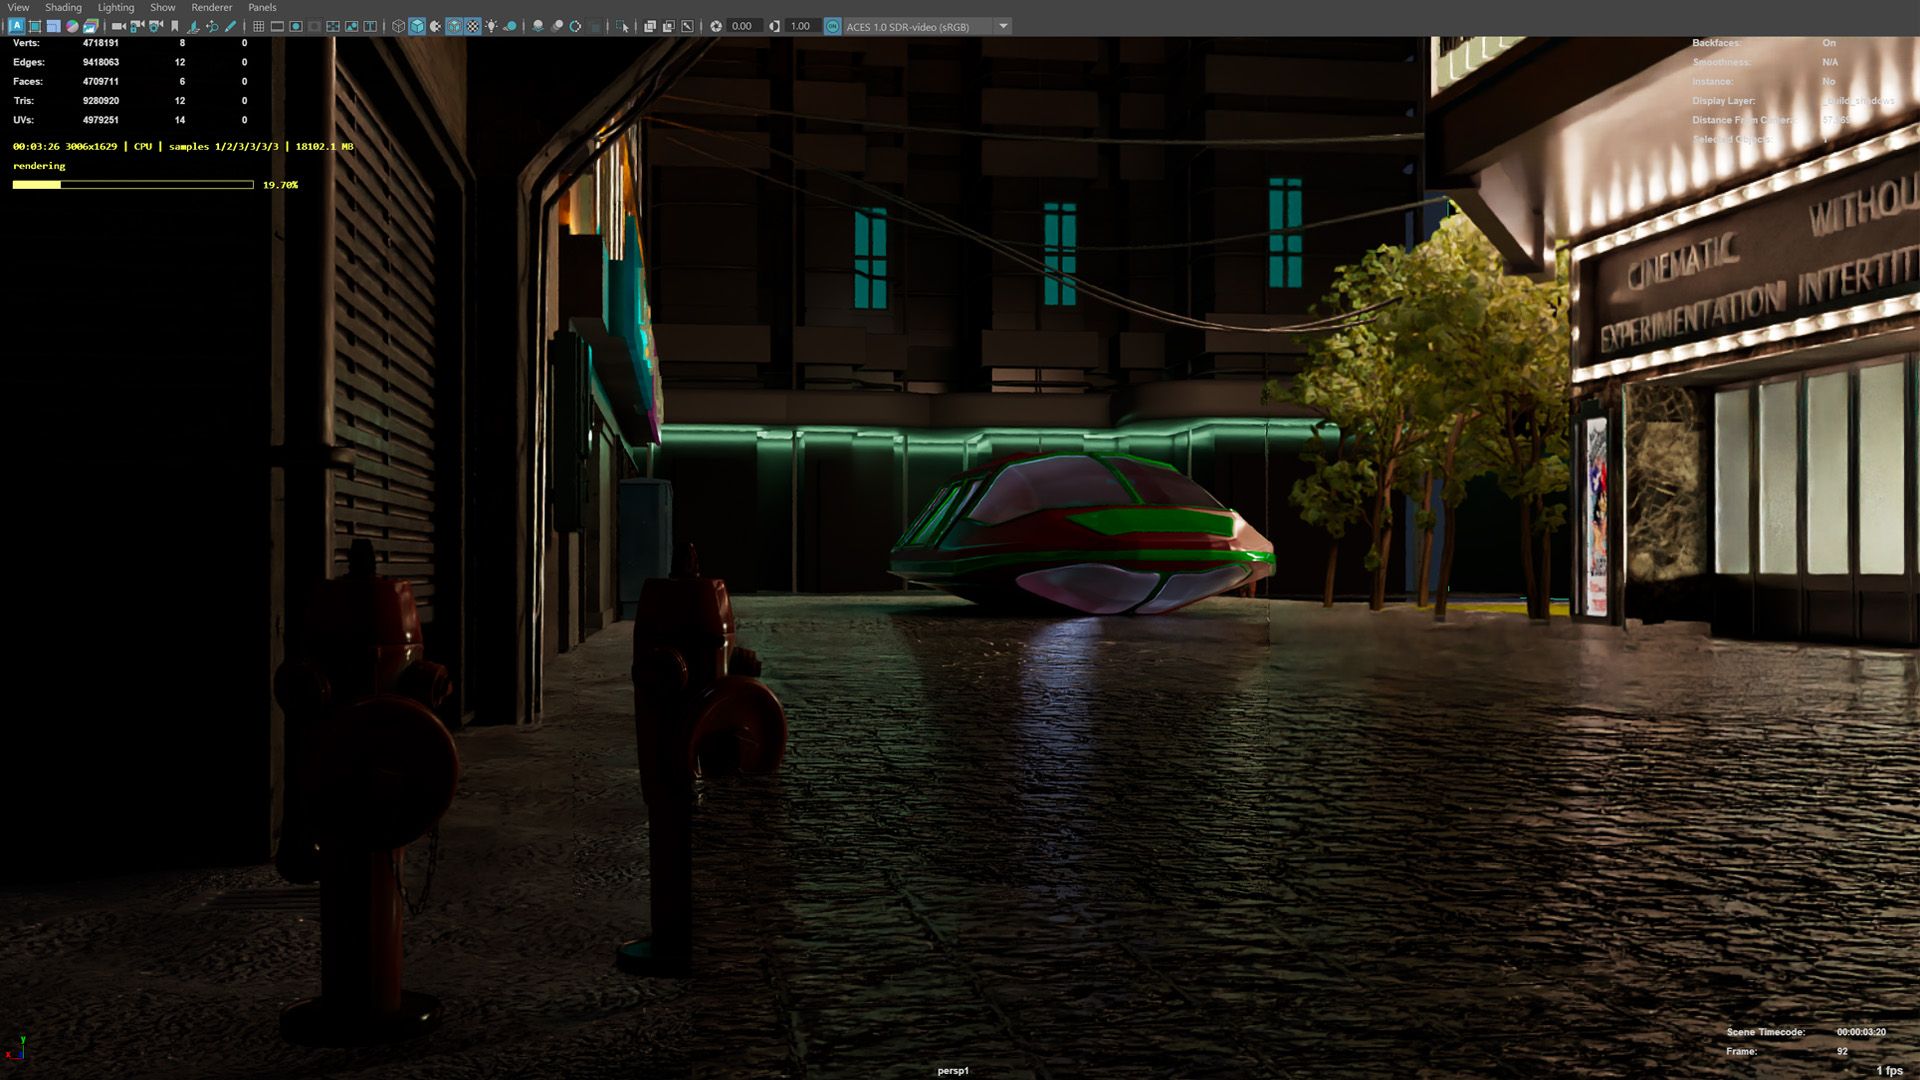Toggle the viewport grid display
Viewport: 1920px width, 1080px height.
click(258, 26)
